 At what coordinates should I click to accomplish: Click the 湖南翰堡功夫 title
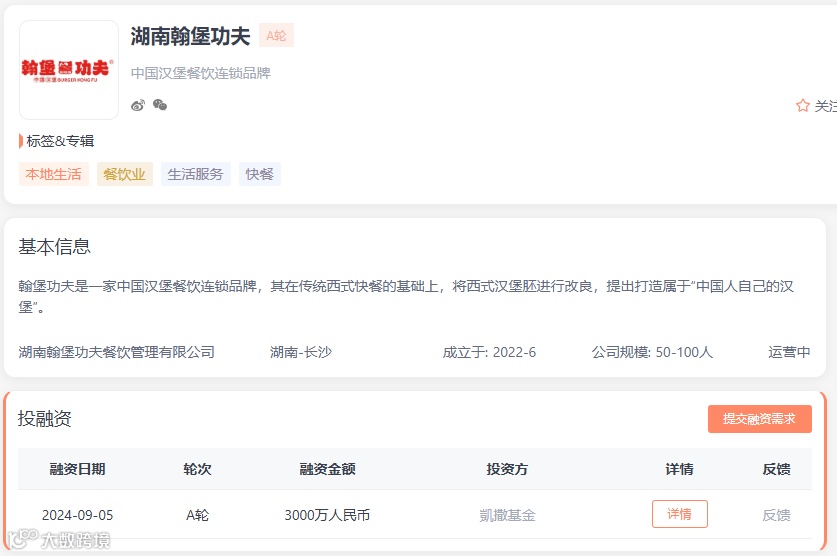tap(191, 36)
